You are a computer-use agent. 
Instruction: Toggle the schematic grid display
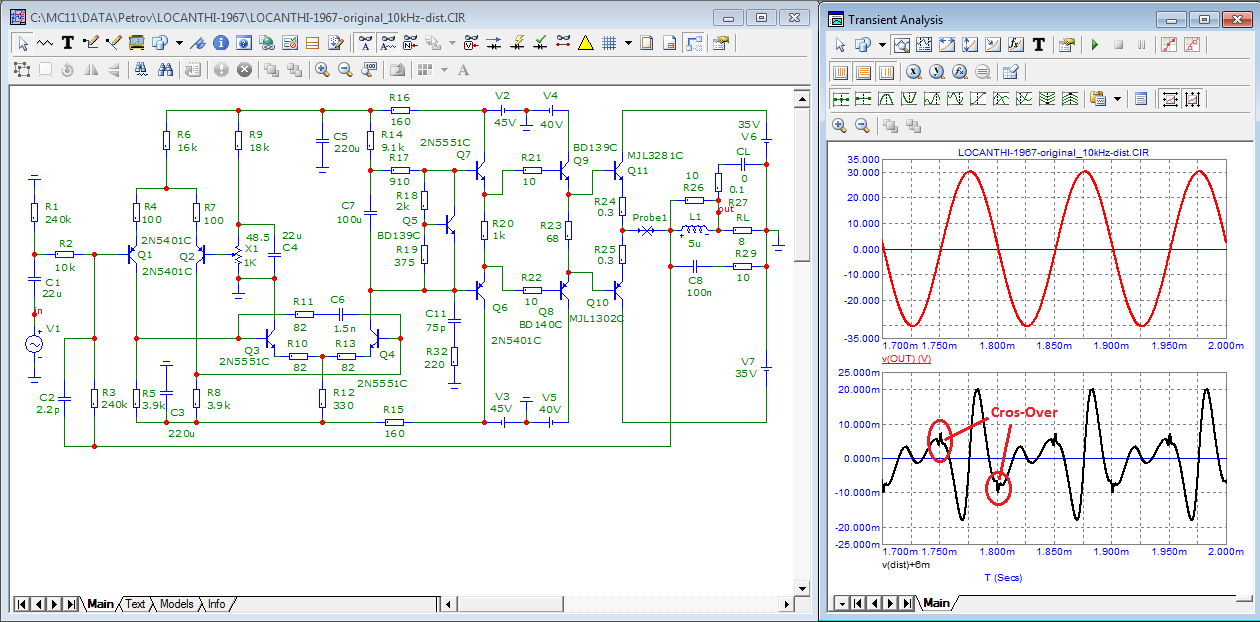[x=608, y=43]
